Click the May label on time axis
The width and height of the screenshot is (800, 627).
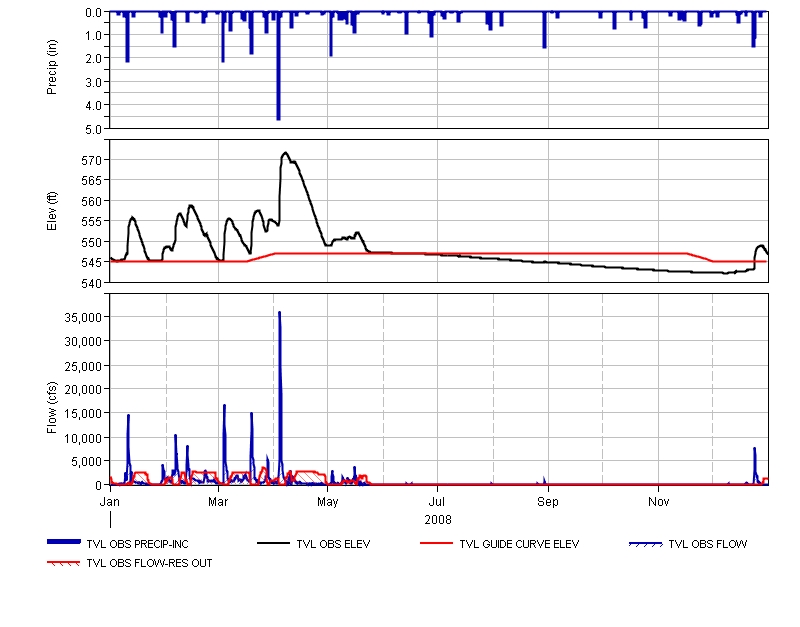pyautogui.click(x=328, y=499)
